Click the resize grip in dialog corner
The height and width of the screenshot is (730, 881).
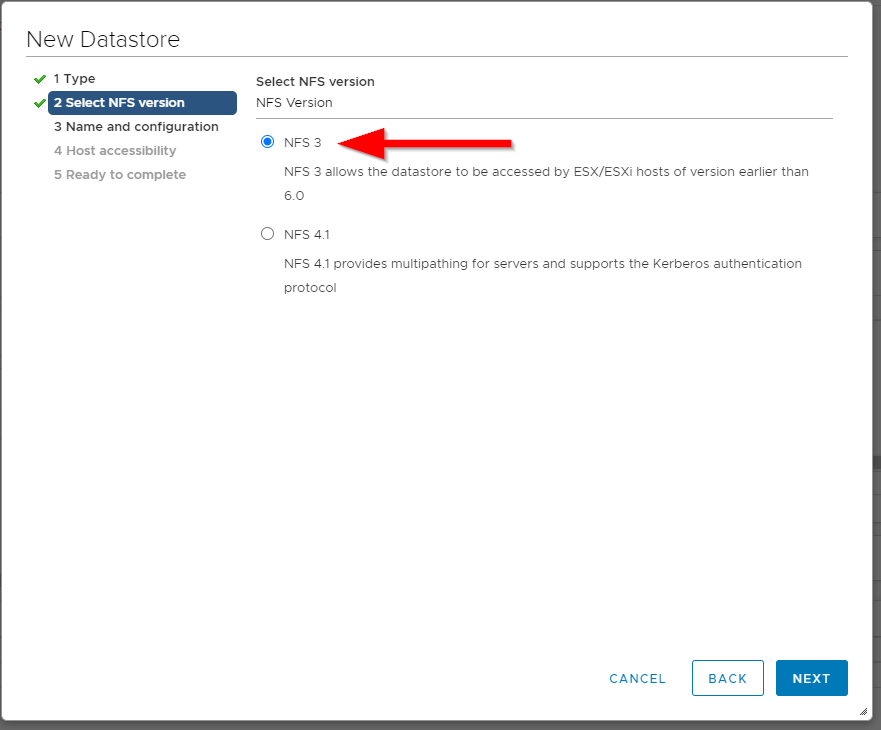[x=863, y=711]
